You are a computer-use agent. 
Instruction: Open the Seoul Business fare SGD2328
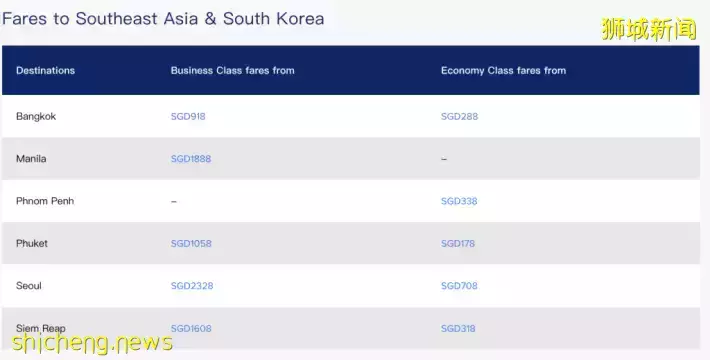click(192, 286)
